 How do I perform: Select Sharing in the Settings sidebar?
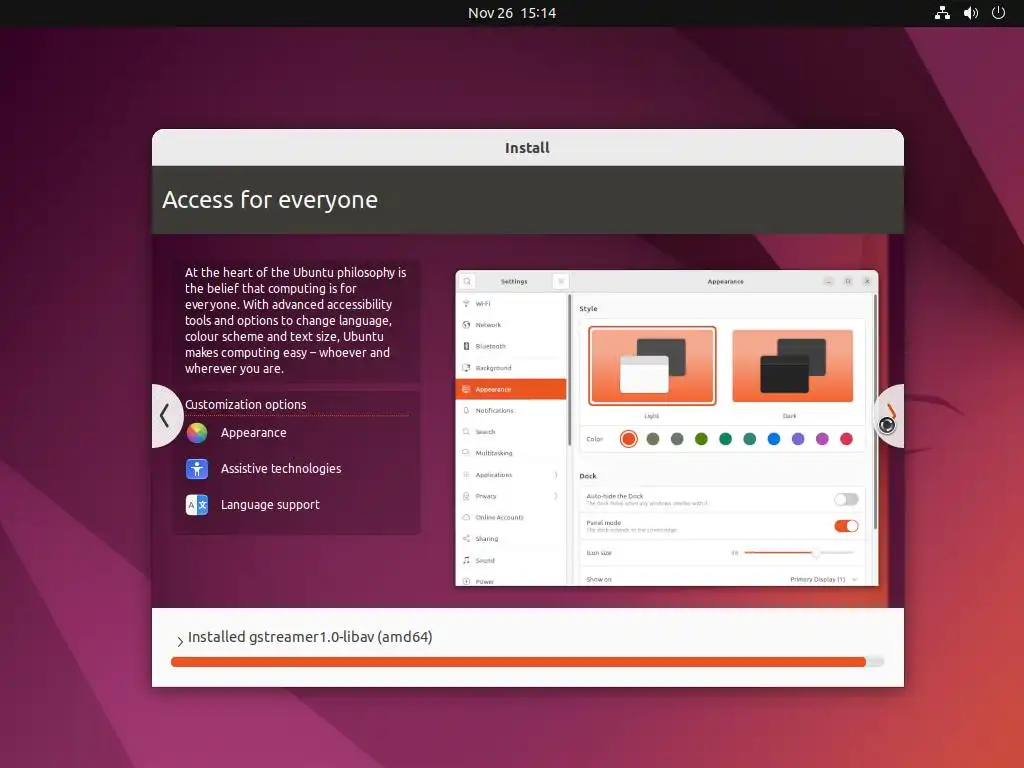click(x=511, y=539)
